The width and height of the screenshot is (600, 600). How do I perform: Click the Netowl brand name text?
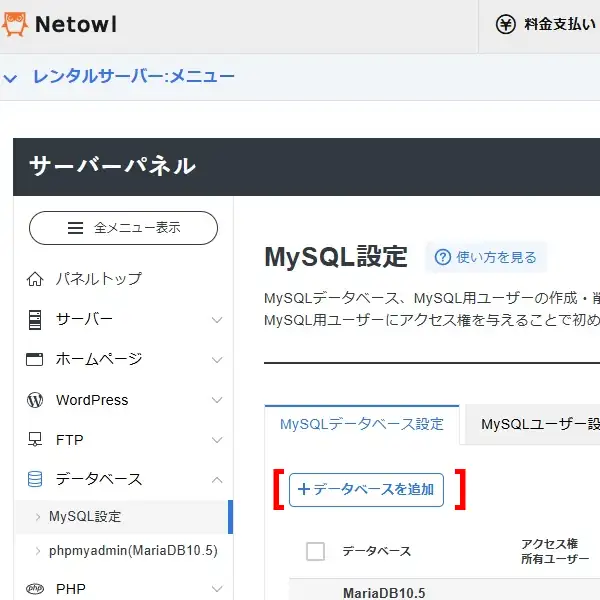click(76, 24)
